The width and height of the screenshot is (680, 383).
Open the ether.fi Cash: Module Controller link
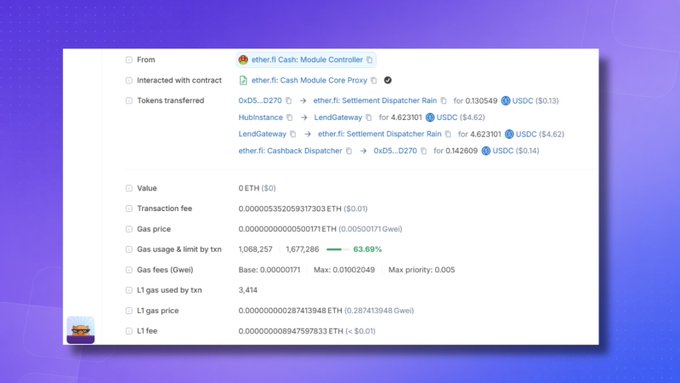click(x=307, y=60)
